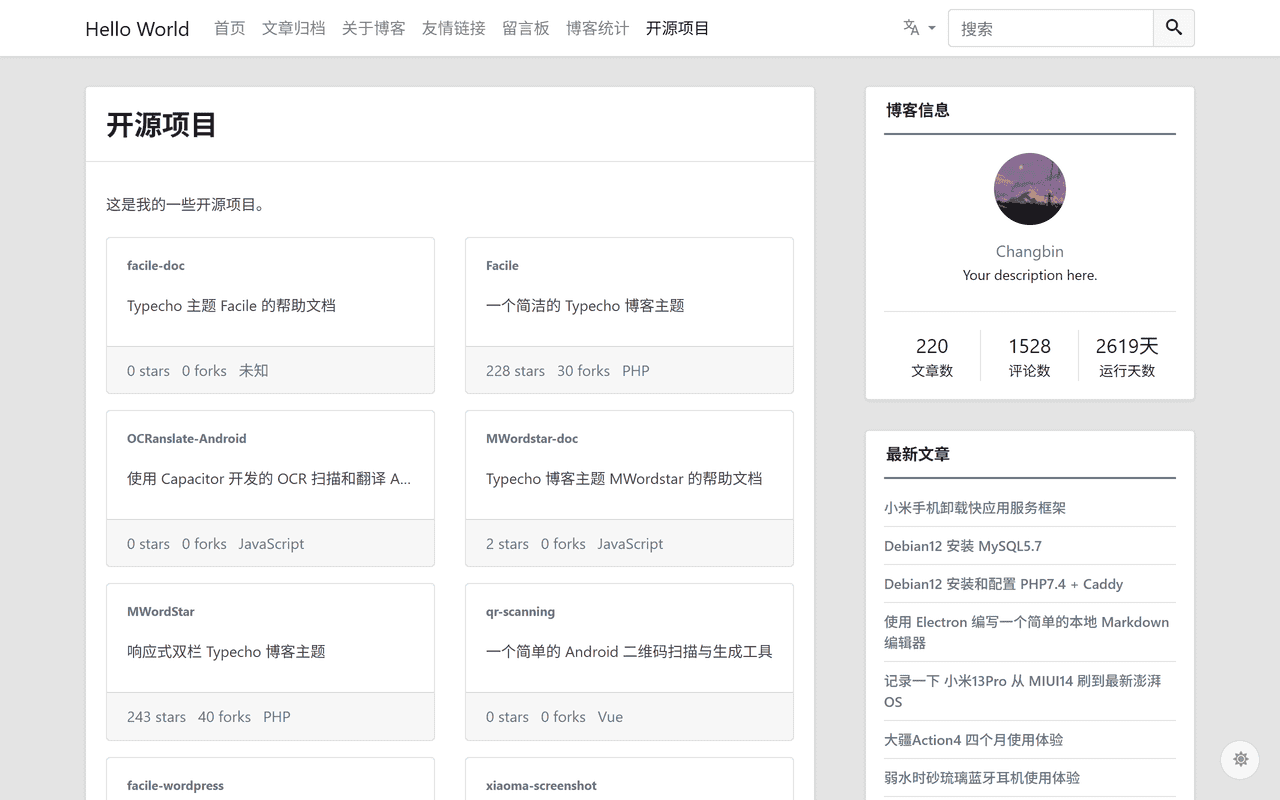This screenshot has height=800, width=1280.
Task: Open article Debian12 安装和配置 PHP7.4 + Caddy
Action: click(x=1003, y=583)
